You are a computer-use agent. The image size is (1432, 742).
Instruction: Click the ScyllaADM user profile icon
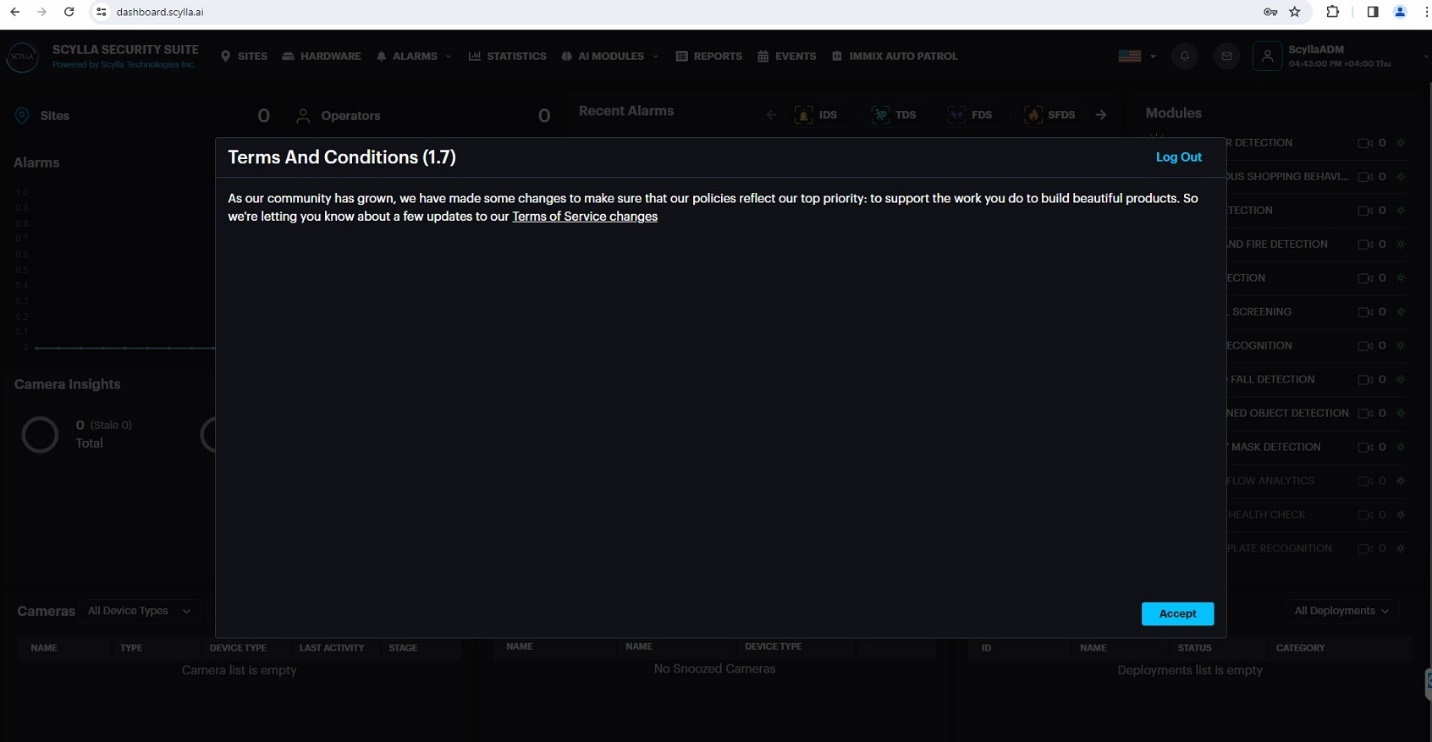point(1267,57)
